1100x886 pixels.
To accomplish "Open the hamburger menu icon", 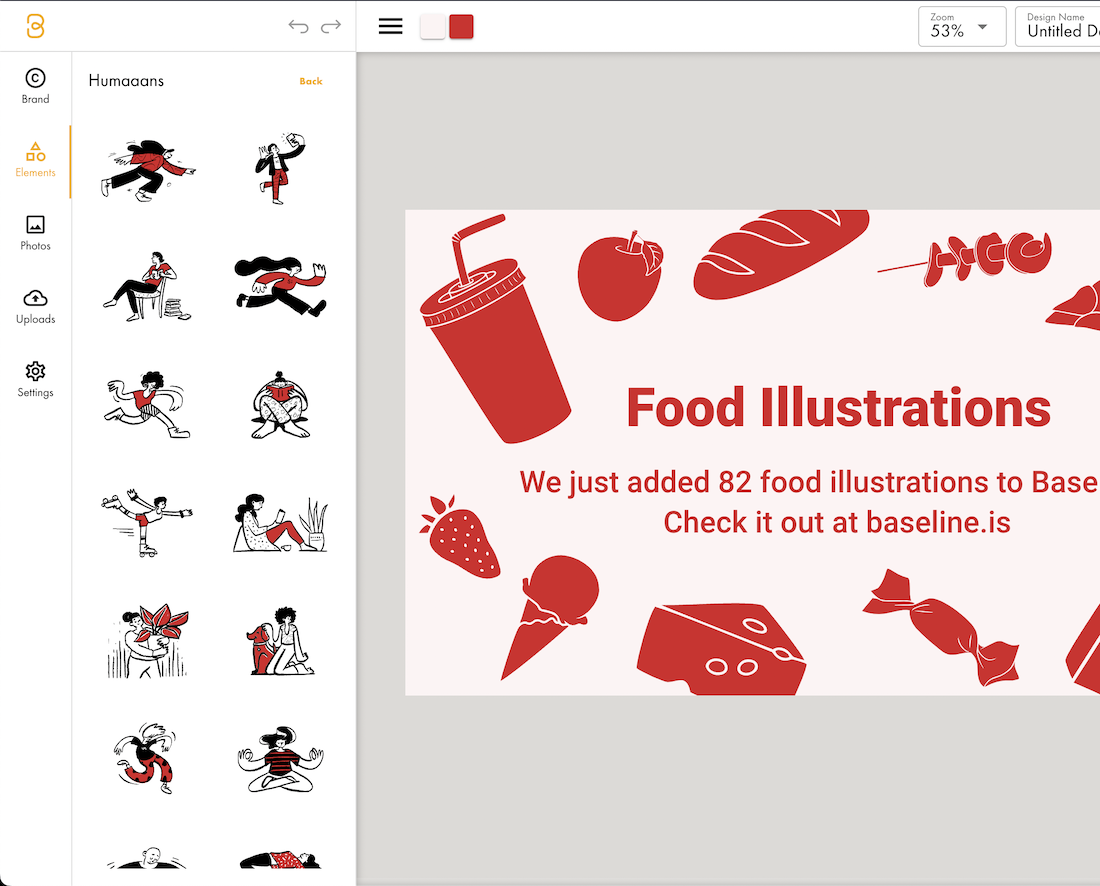I will tap(391, 27).
